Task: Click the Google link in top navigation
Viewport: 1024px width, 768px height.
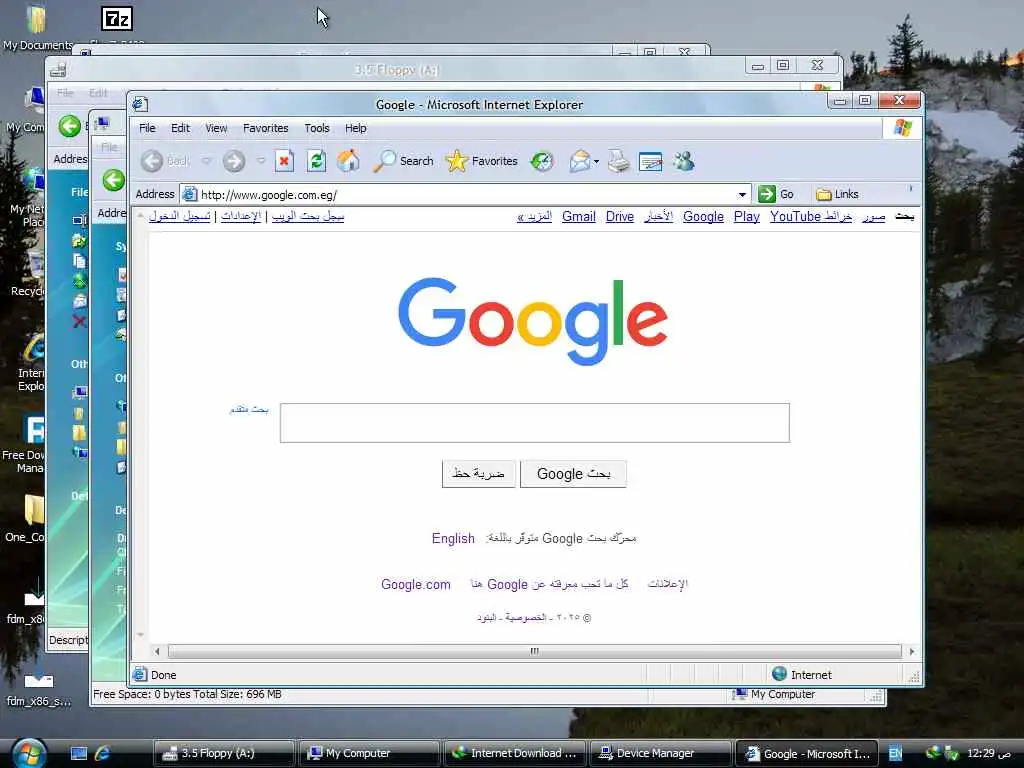Action: click(703, 216)
